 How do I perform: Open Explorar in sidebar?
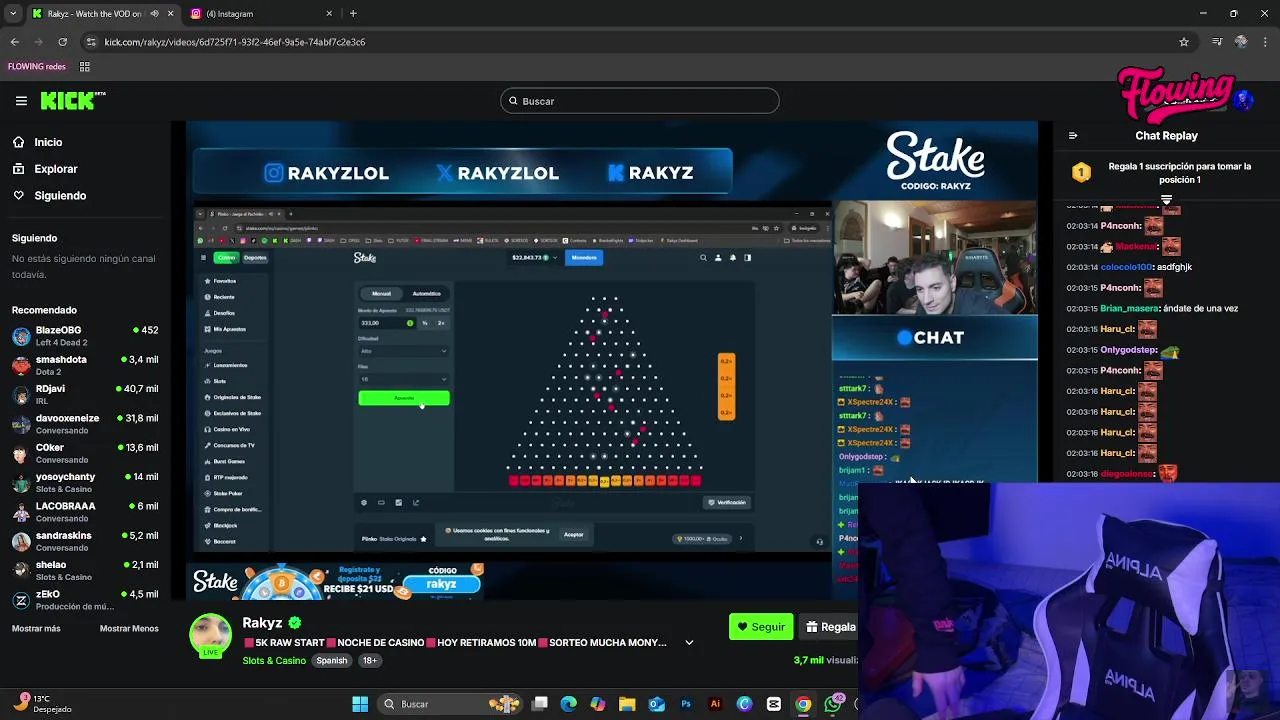(x=55, y=169)
